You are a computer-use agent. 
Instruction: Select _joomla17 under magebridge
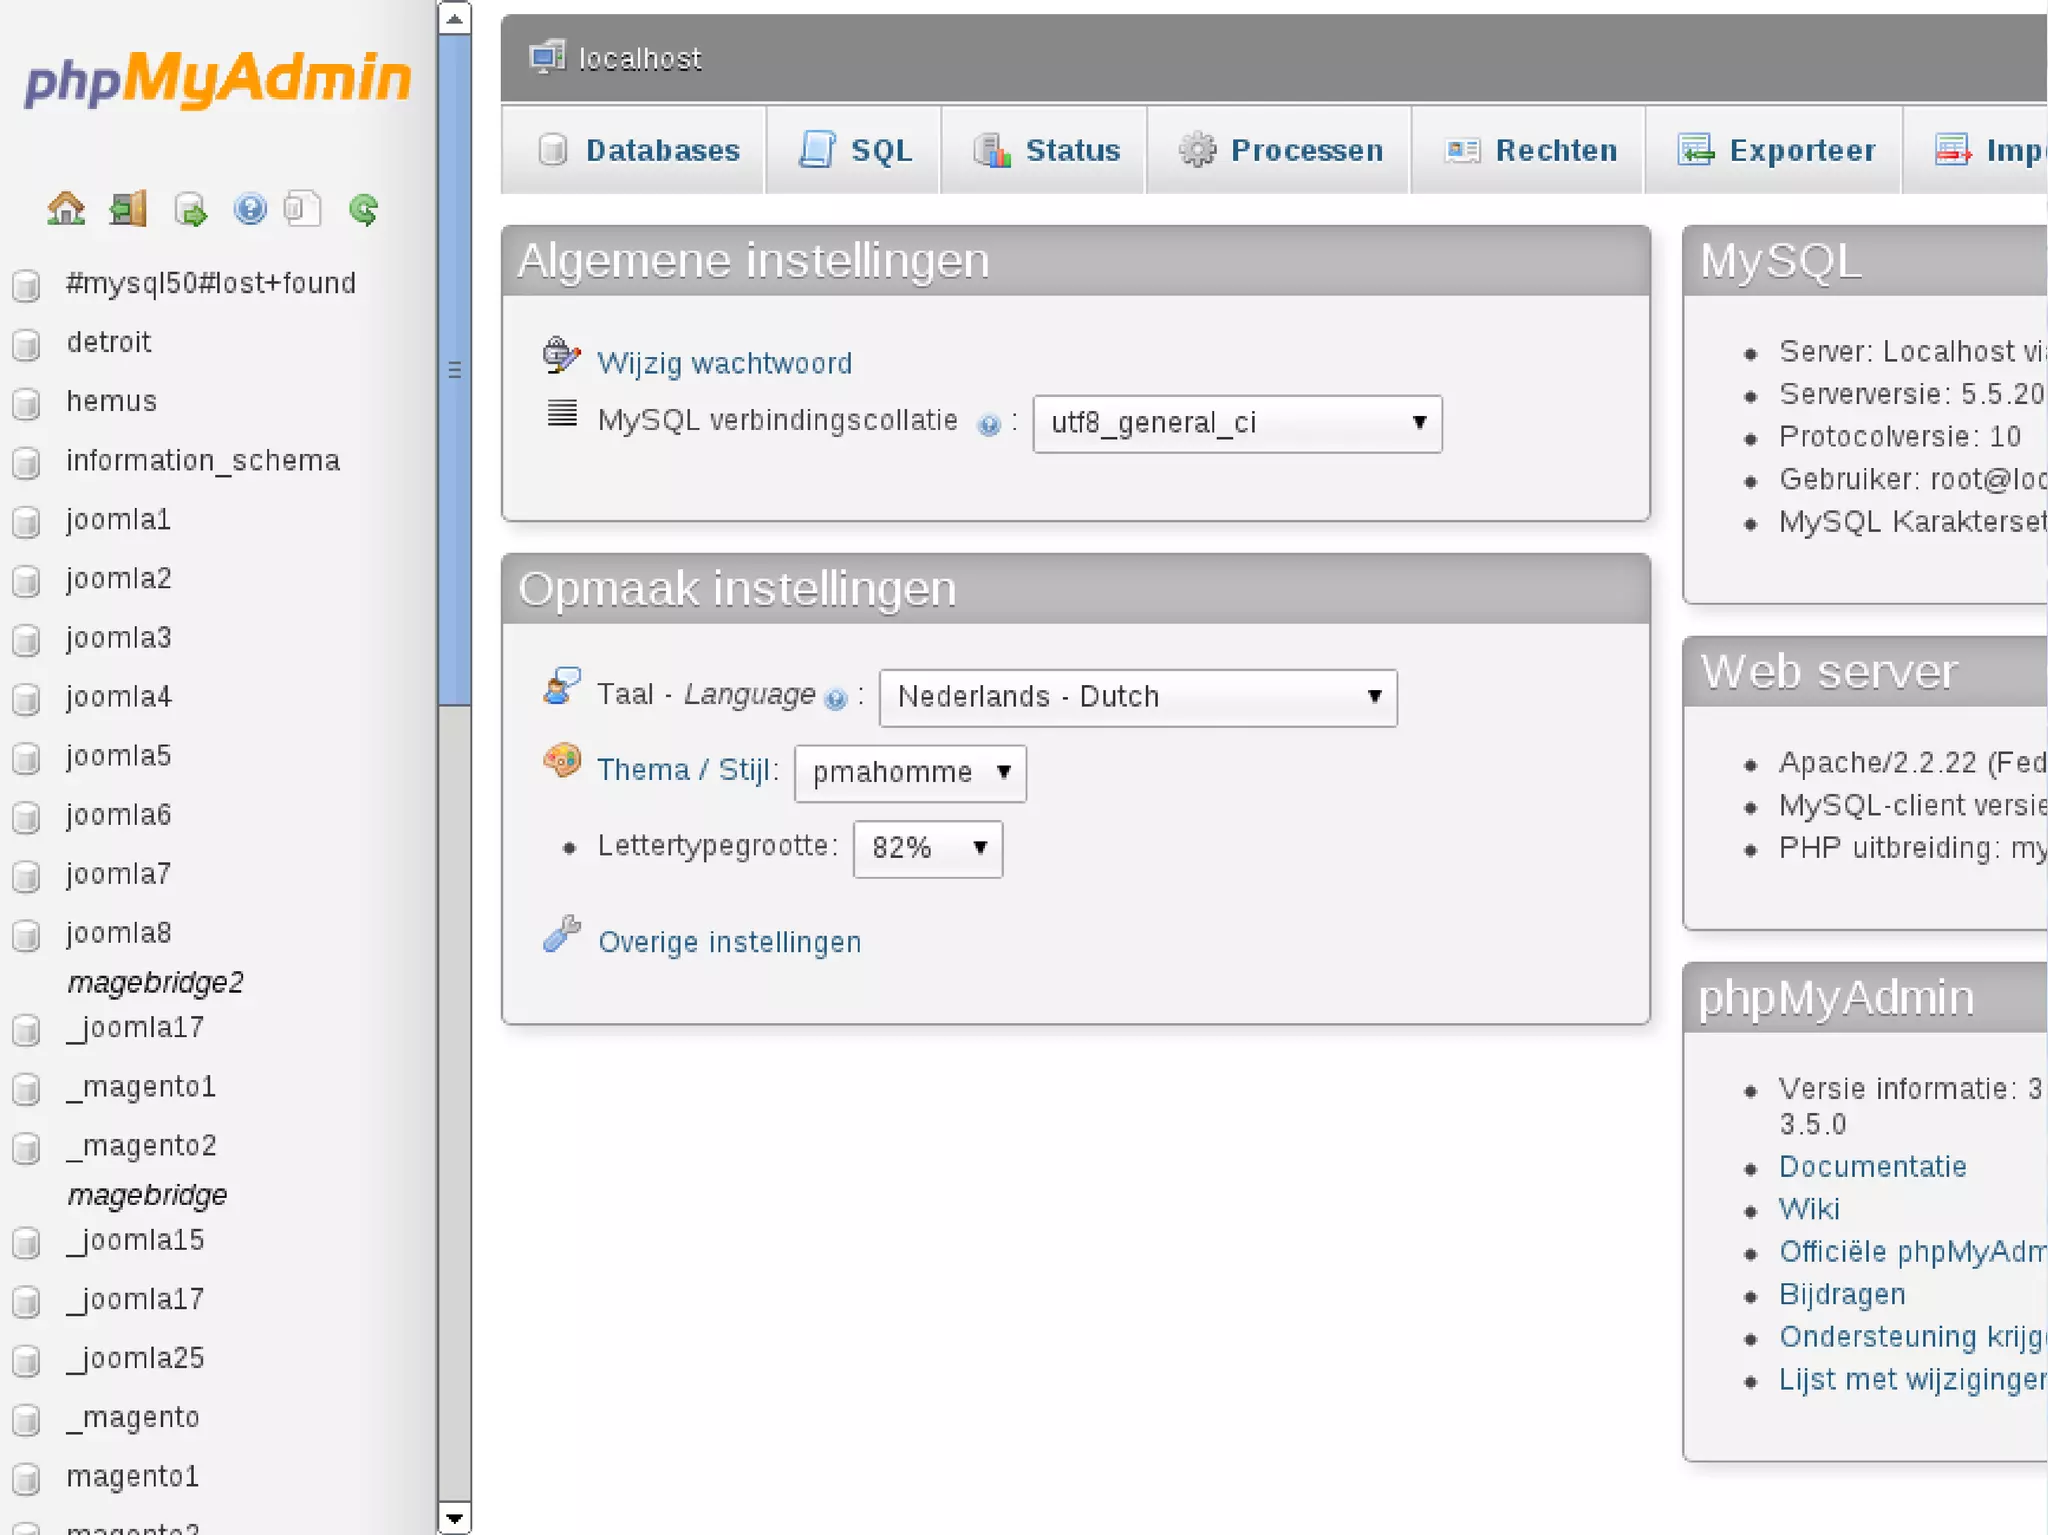[135, 1300]
